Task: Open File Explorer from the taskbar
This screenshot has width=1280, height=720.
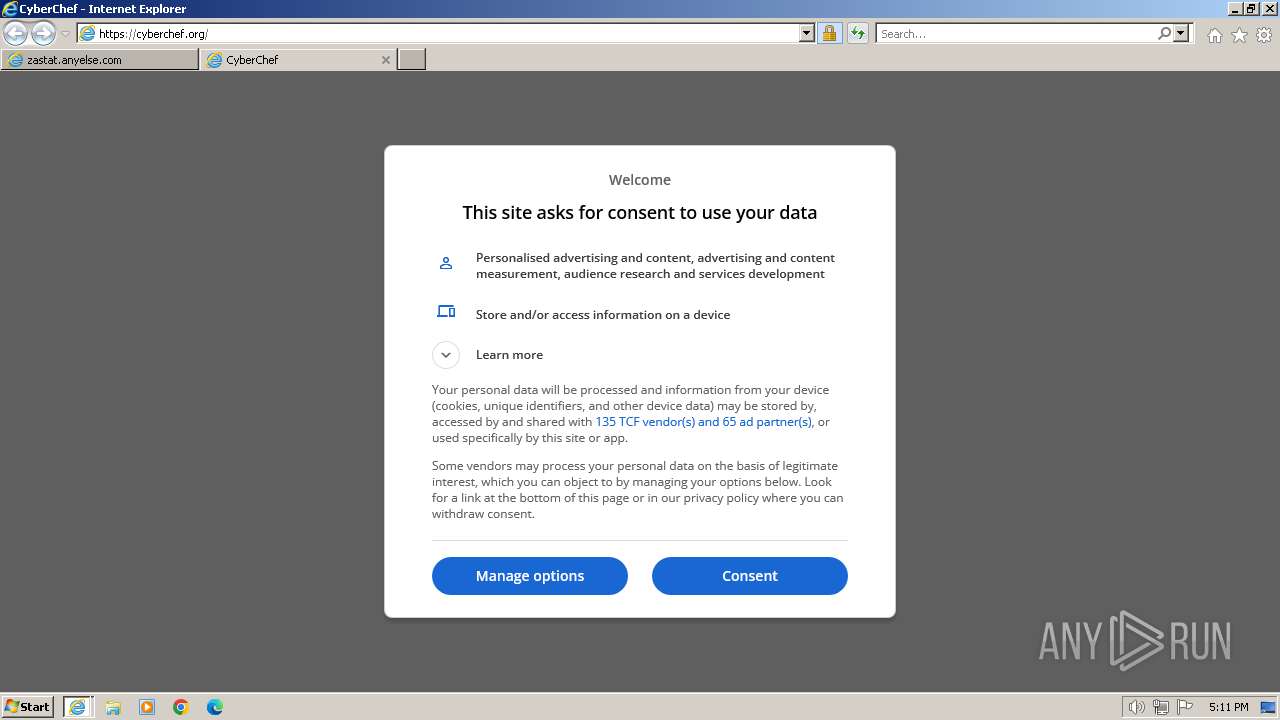Action: 113,707
